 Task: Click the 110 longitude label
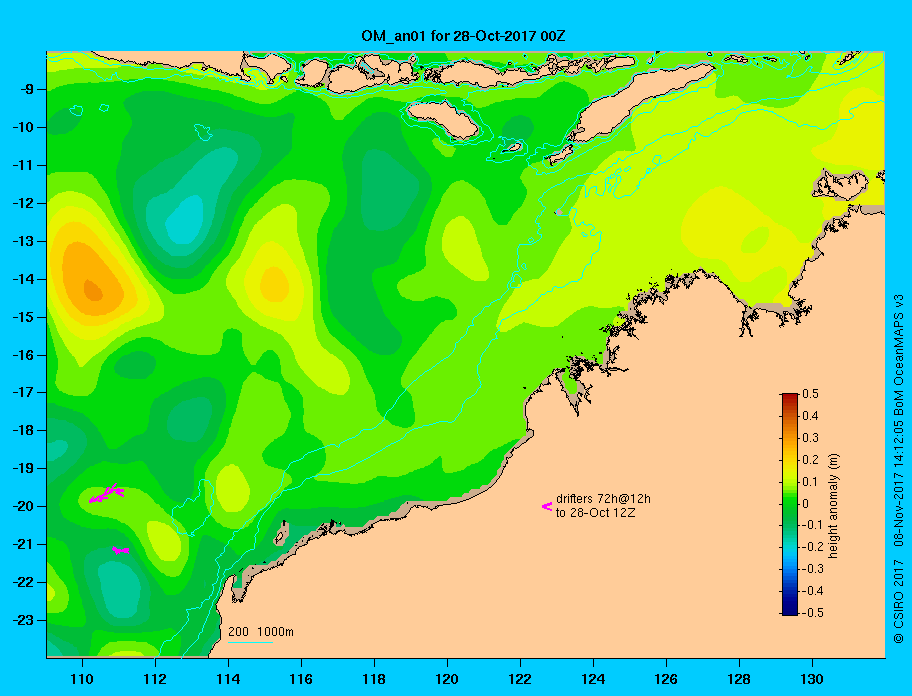click(82, 679)
